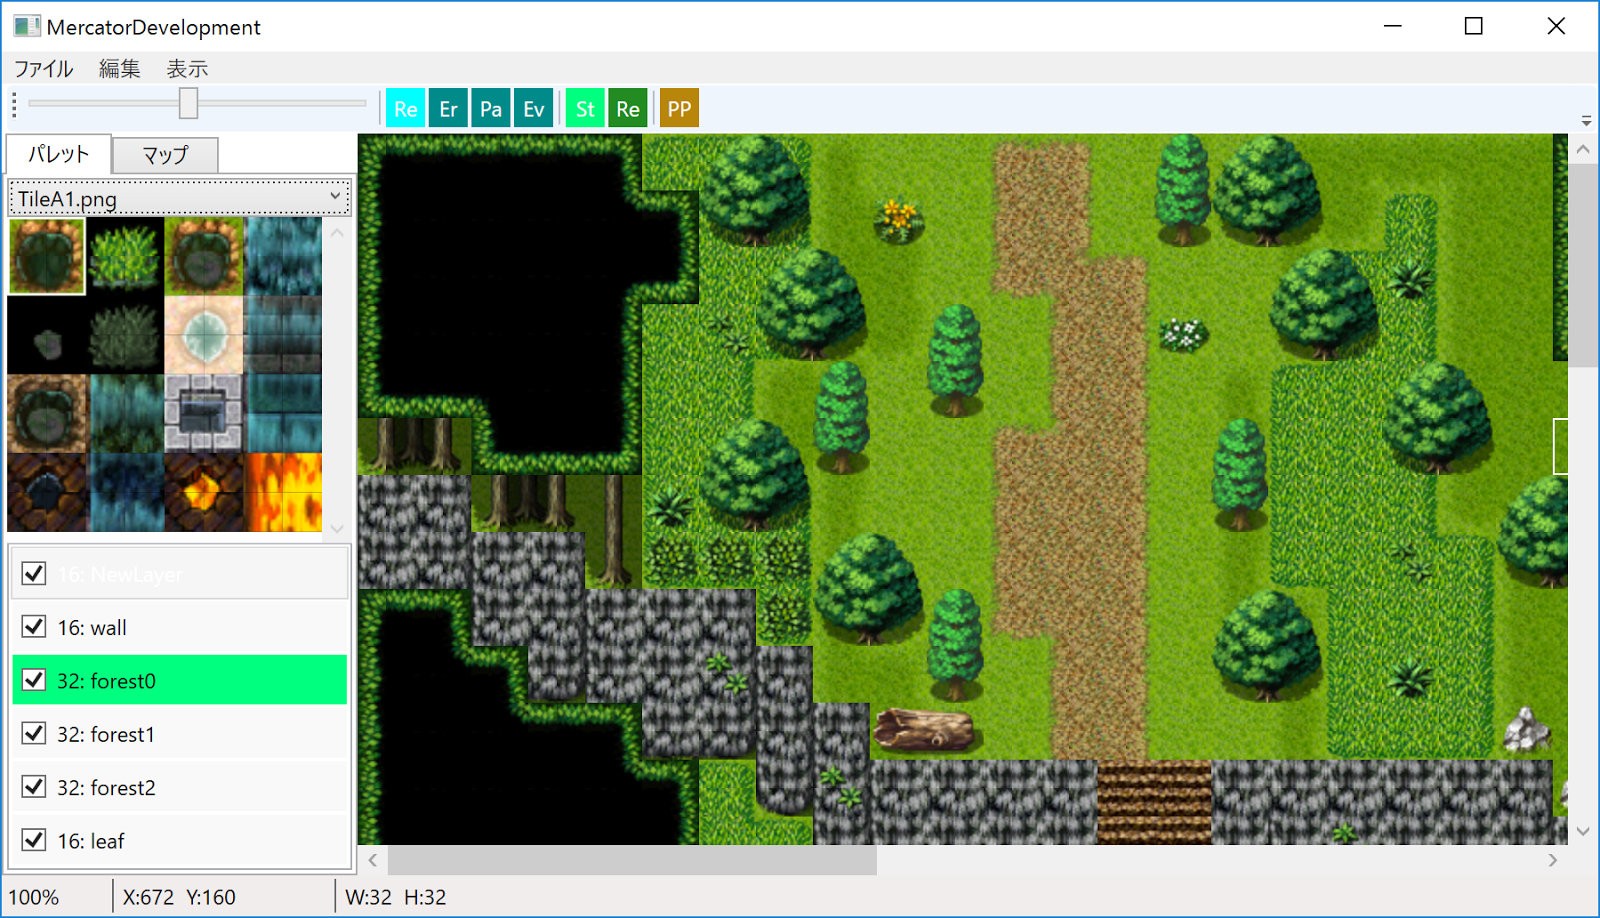Viewport: 1600px width, 918px height.
Task: Click the 100% zoom readout in status bar
Action: coord(34,897)
